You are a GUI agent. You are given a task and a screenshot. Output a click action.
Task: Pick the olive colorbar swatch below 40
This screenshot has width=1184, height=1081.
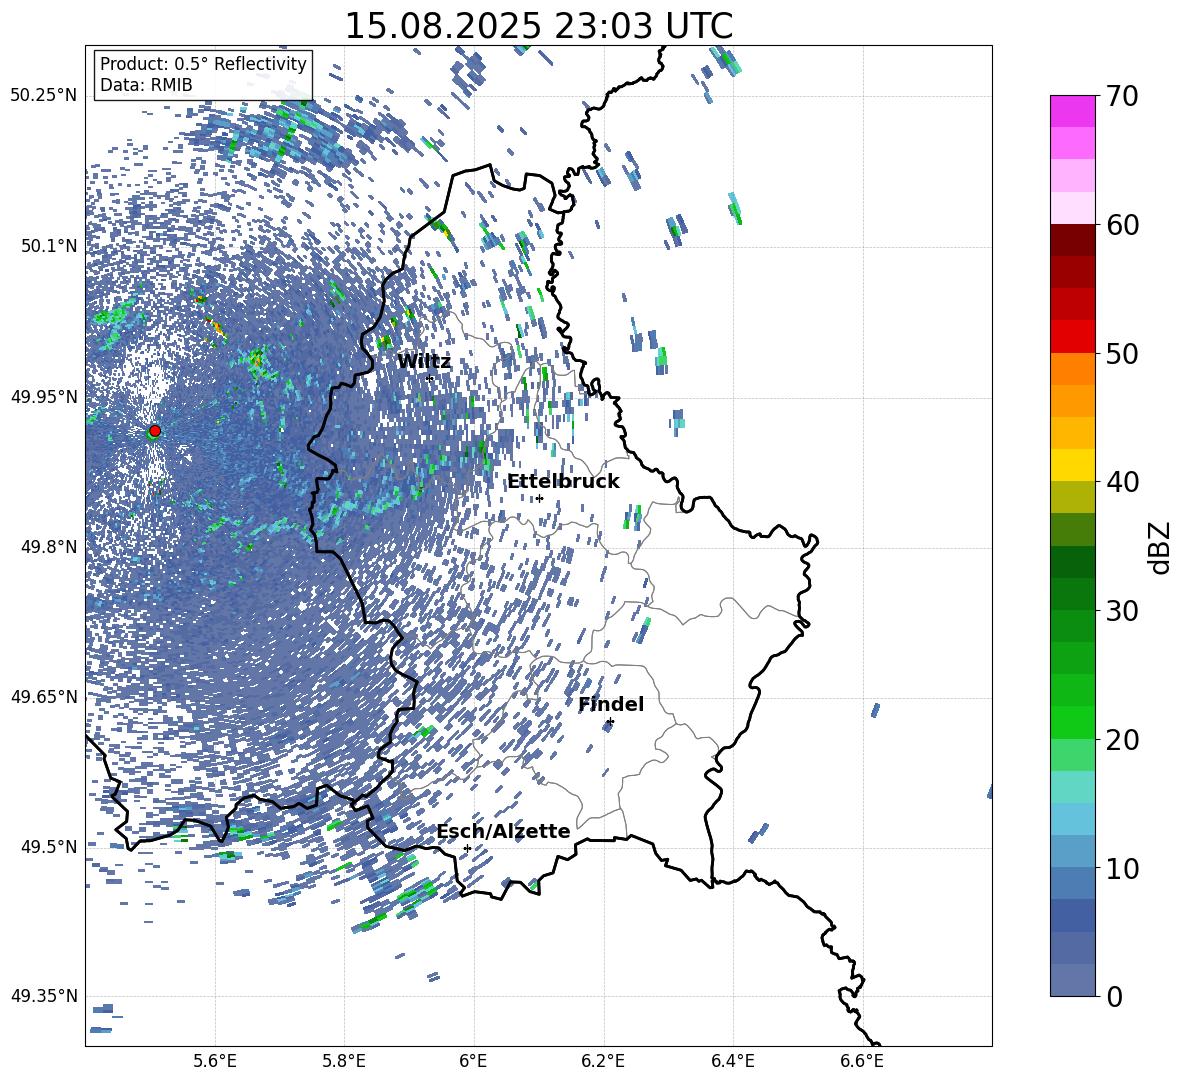(x=1073, y=497)
